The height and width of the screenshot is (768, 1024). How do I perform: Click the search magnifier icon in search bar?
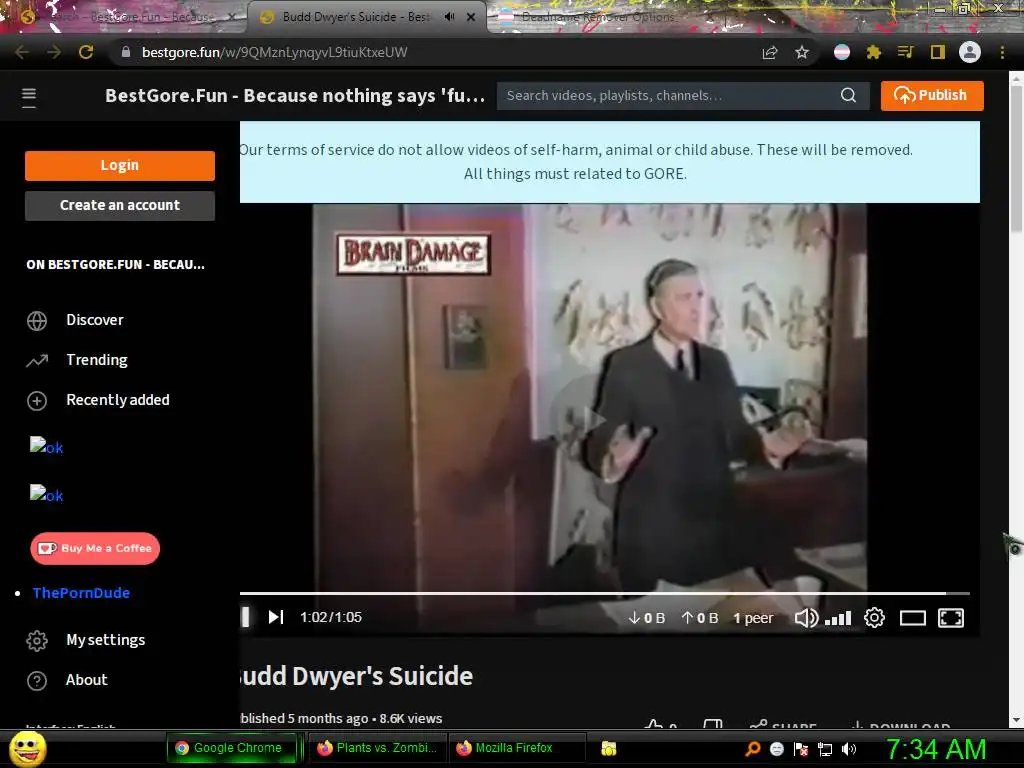[x=848, y=95]
